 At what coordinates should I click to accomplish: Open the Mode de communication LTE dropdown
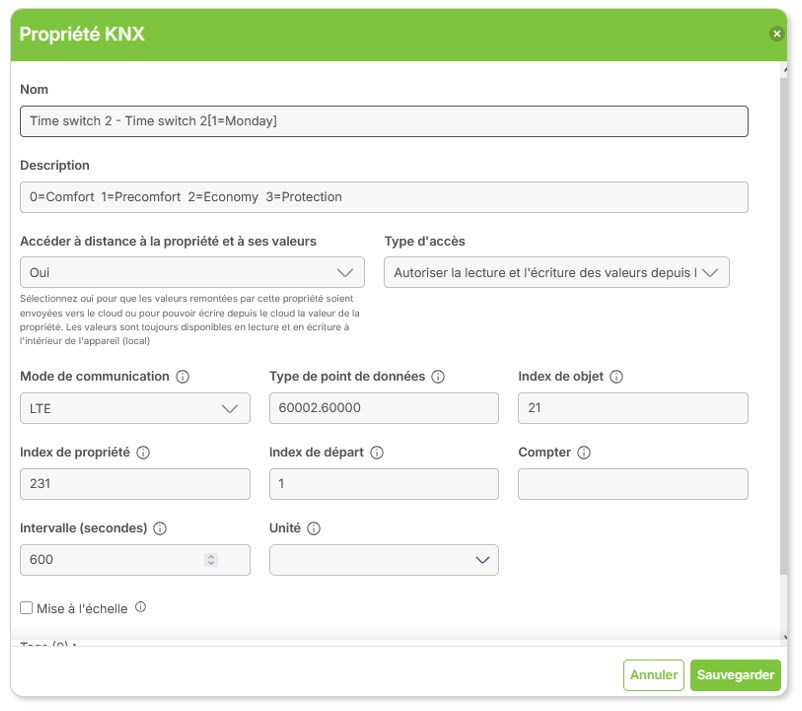[135, 408]
